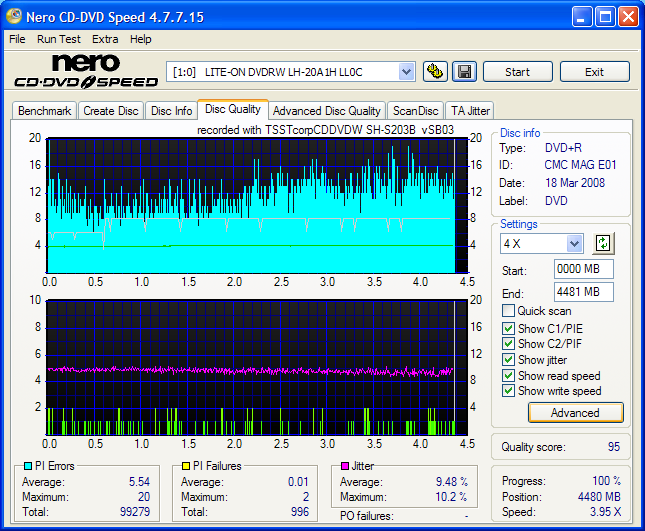This screenshot has height=531, width=645.
Task: Click the application icon in the title bar
Action: 15,17
